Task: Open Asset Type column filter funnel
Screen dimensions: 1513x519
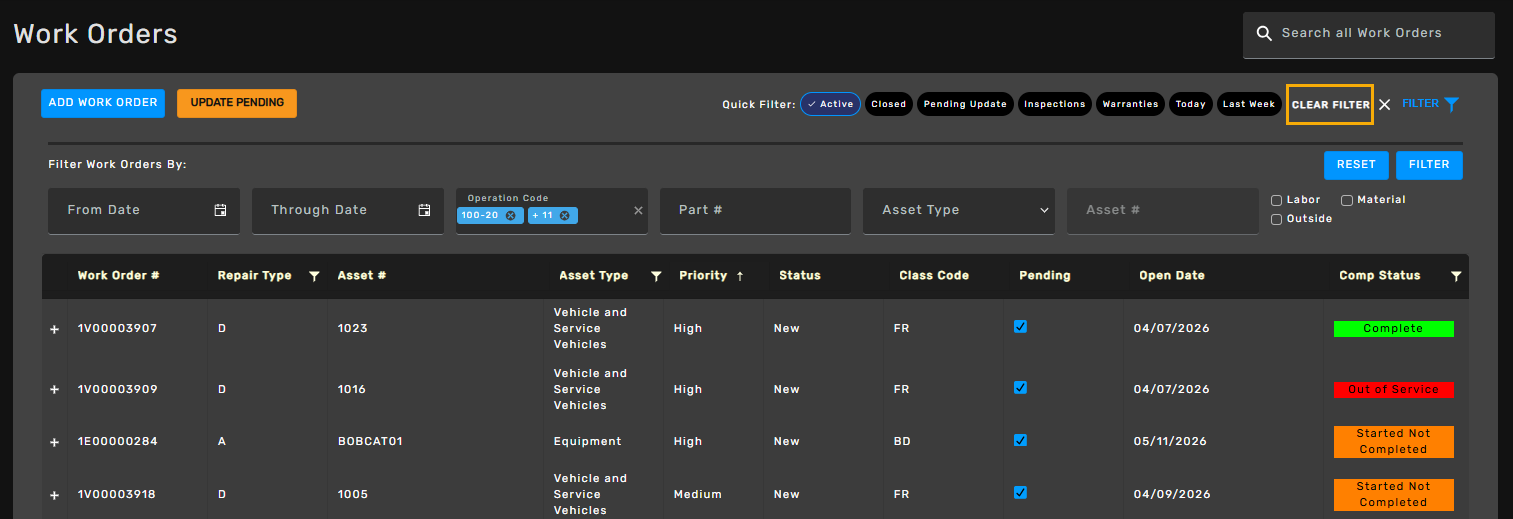Action: [656, 276]
